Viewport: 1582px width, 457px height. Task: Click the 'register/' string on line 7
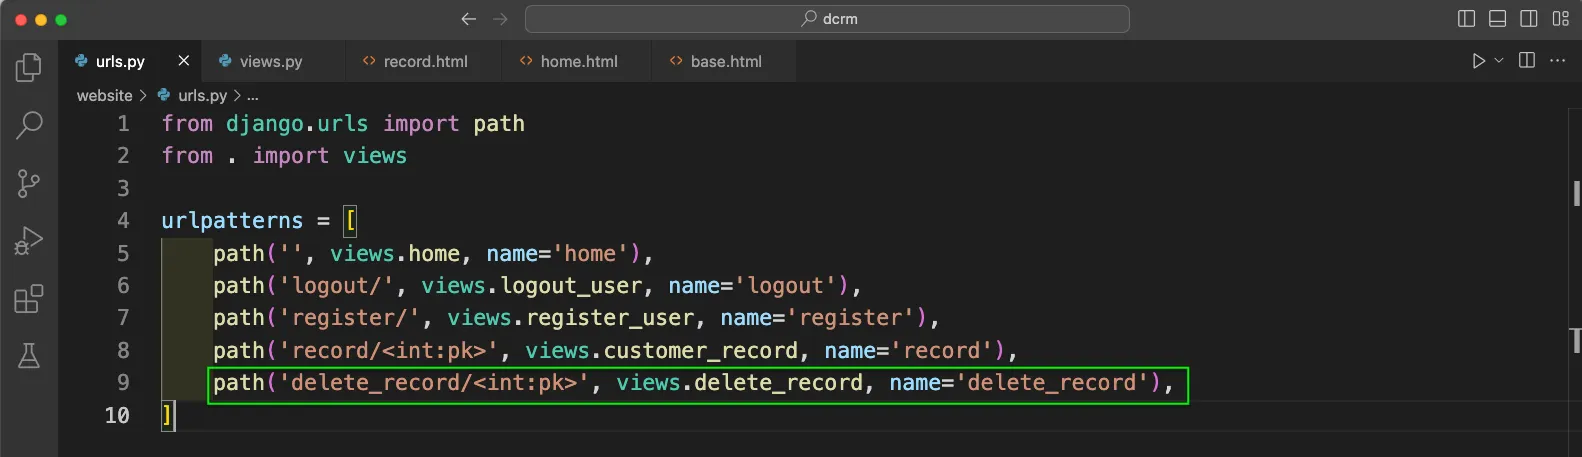tap(349, 318)
